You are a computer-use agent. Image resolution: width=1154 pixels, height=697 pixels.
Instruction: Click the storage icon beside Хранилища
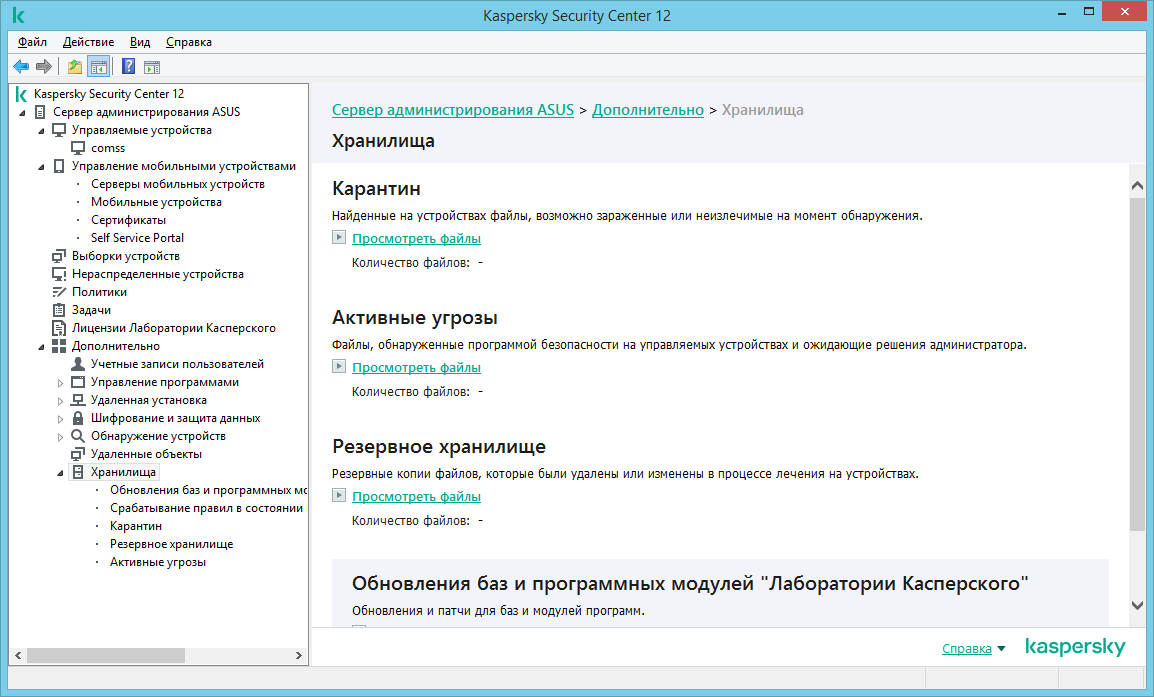[x=78, y=473]
